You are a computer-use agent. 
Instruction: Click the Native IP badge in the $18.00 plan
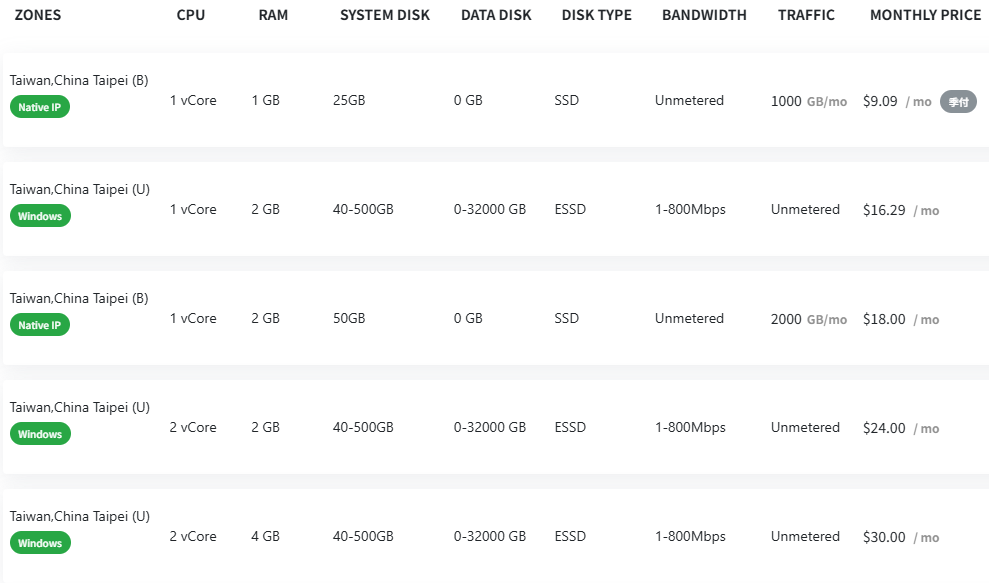[40, 325]
